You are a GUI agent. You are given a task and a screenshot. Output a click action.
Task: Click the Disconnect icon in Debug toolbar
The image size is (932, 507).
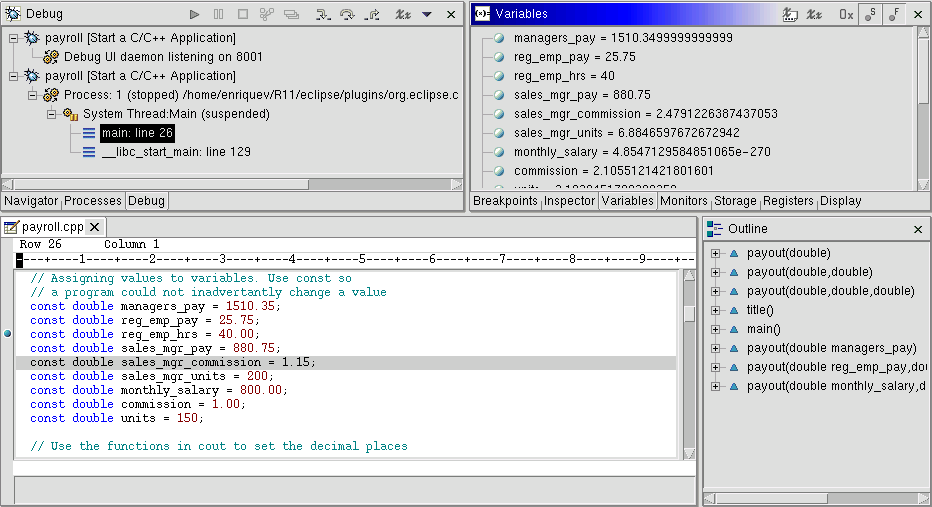coord(267,14)
